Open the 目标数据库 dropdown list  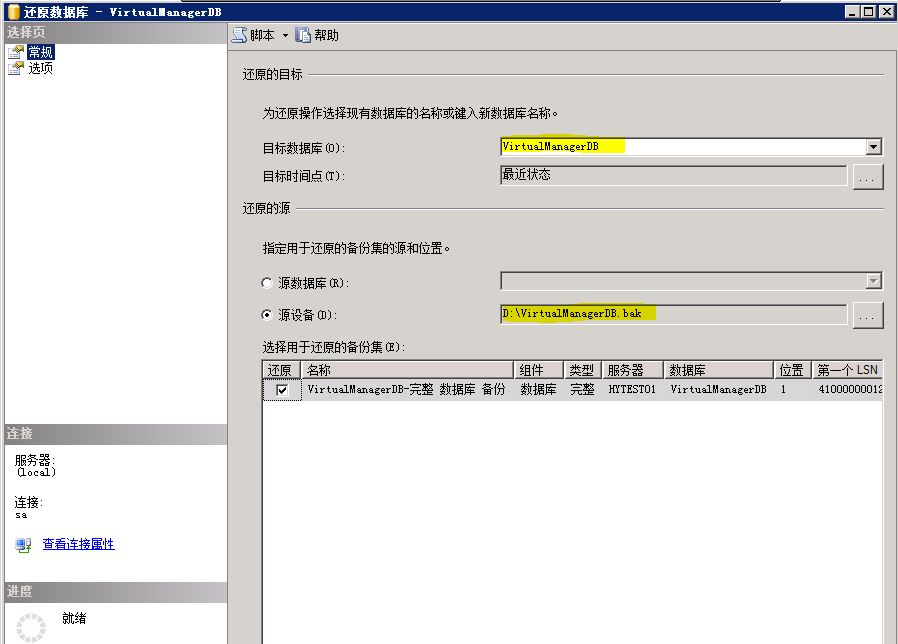(x=873, y=147)
